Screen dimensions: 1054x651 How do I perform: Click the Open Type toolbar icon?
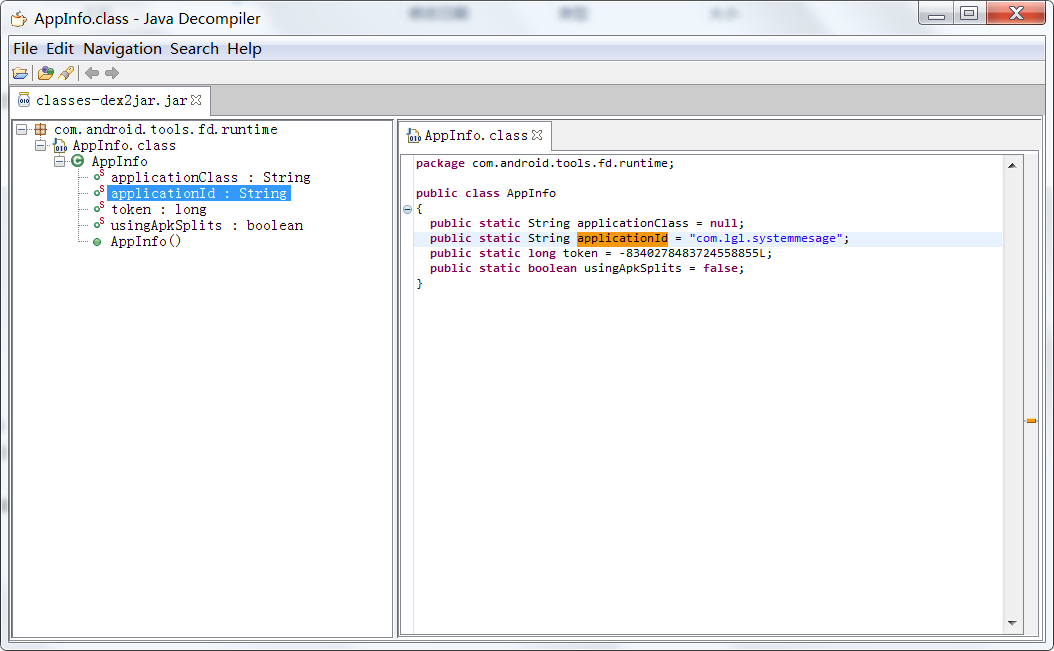point(45,73)
